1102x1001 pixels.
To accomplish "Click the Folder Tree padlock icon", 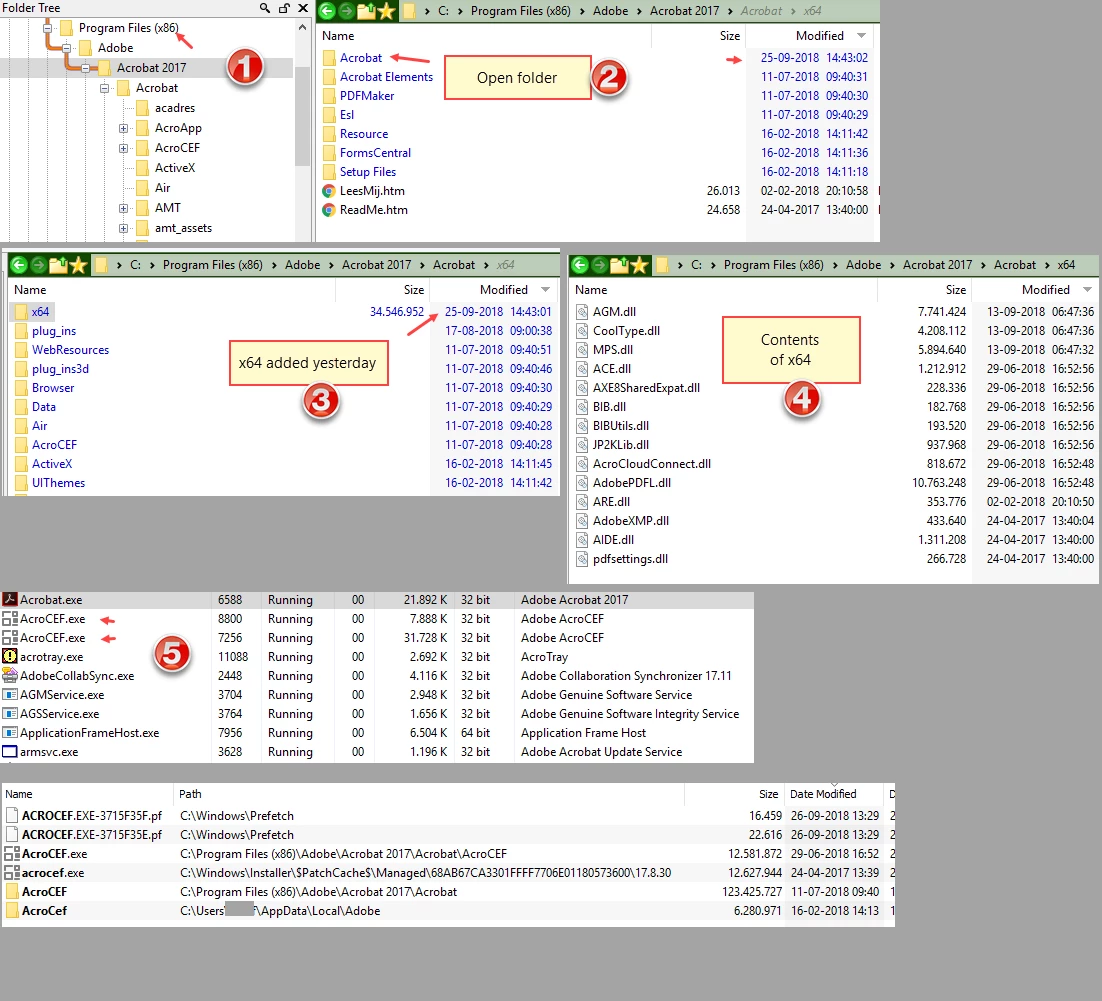I will pos(284,8).
